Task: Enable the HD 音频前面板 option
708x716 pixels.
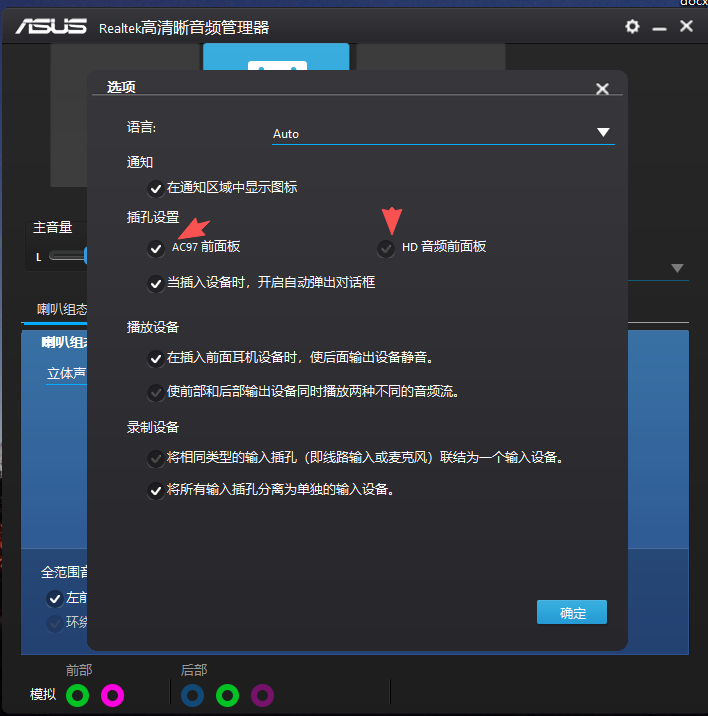Action: pos(386,247)
